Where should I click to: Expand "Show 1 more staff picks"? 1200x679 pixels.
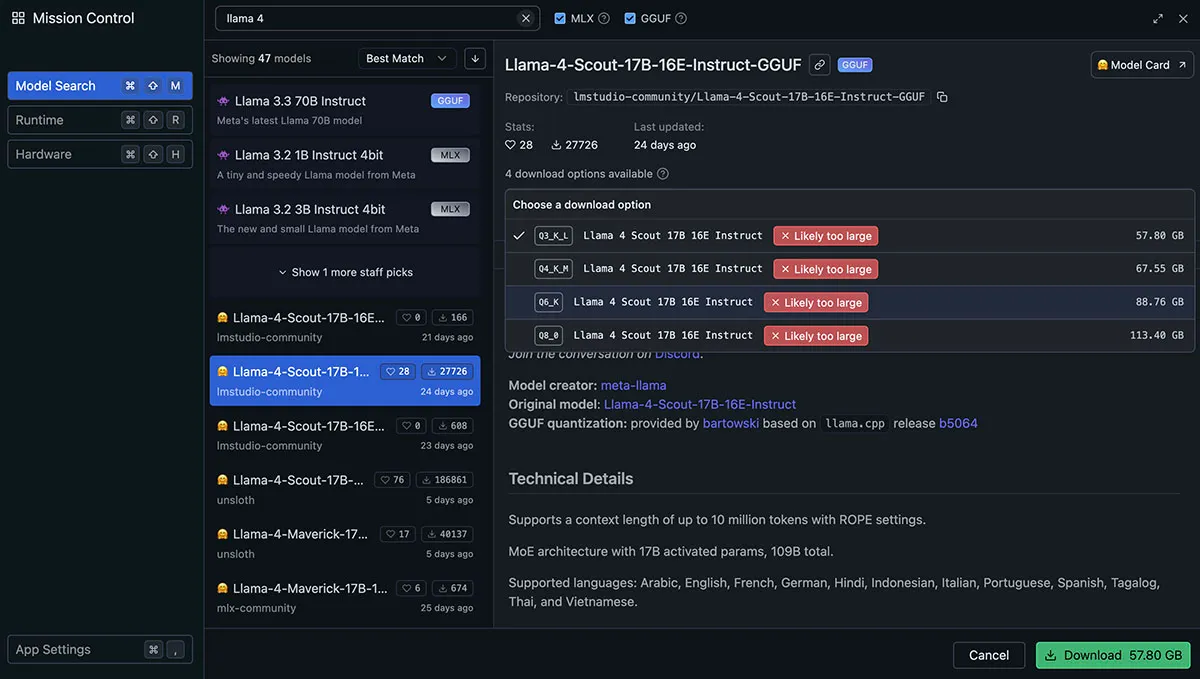tap(345, 272)
